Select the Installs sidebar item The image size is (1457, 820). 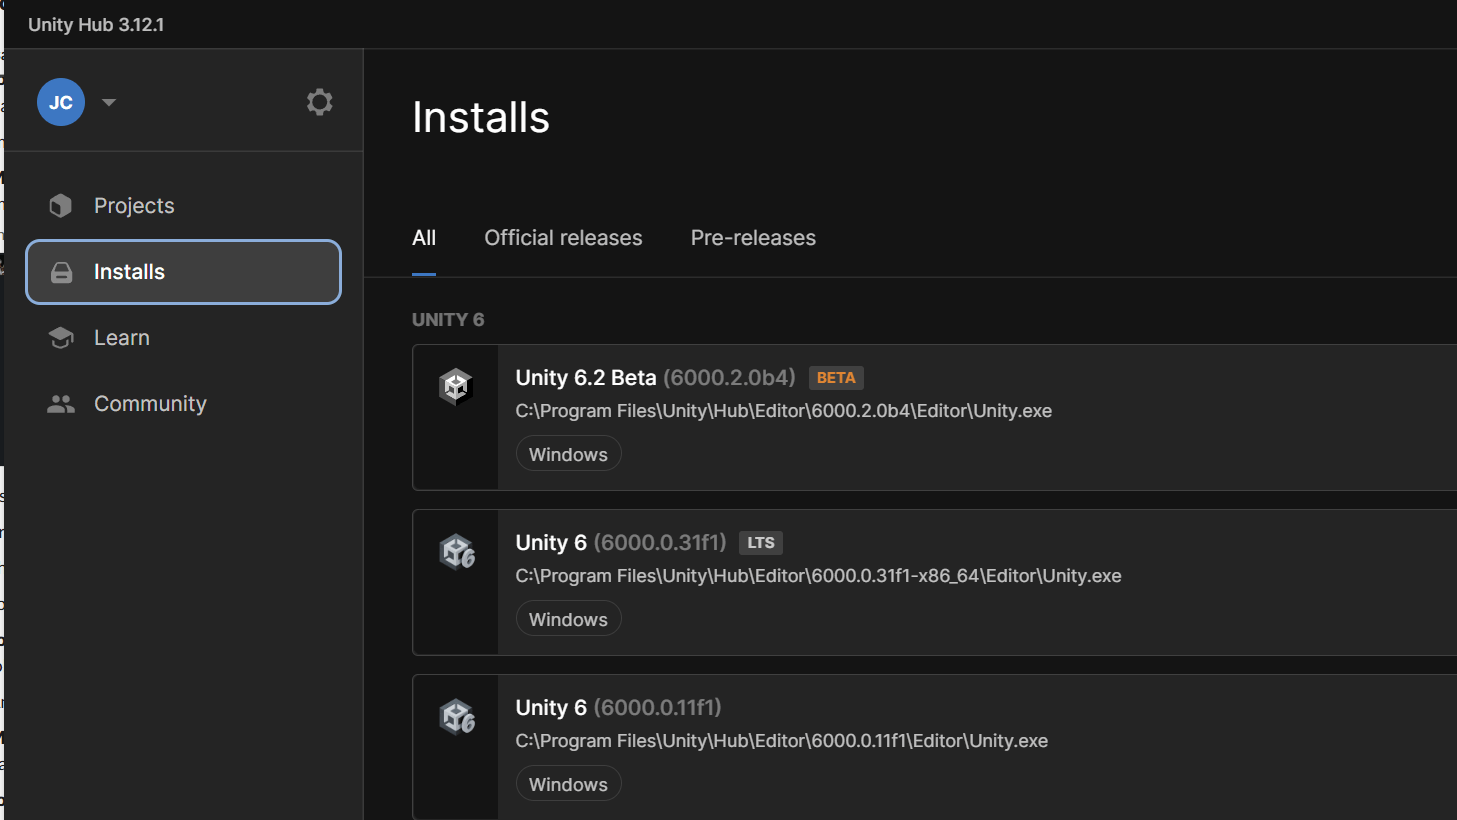[x=183, y=272]
